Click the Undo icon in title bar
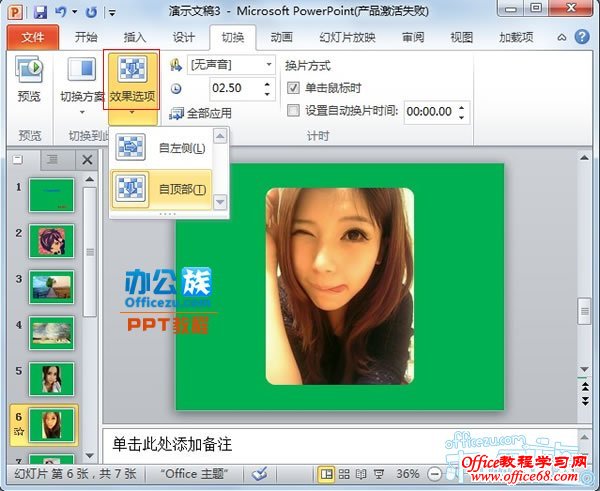Screen dimensions: 600x491 click(x=62, y=13)
